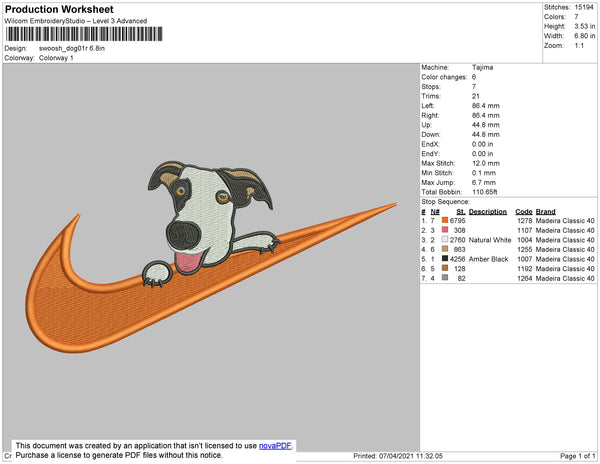This screenshot has width=600, height=464.
Task: Click the stitch count 6795 in row 1
Action: click(x=458, y=221)
